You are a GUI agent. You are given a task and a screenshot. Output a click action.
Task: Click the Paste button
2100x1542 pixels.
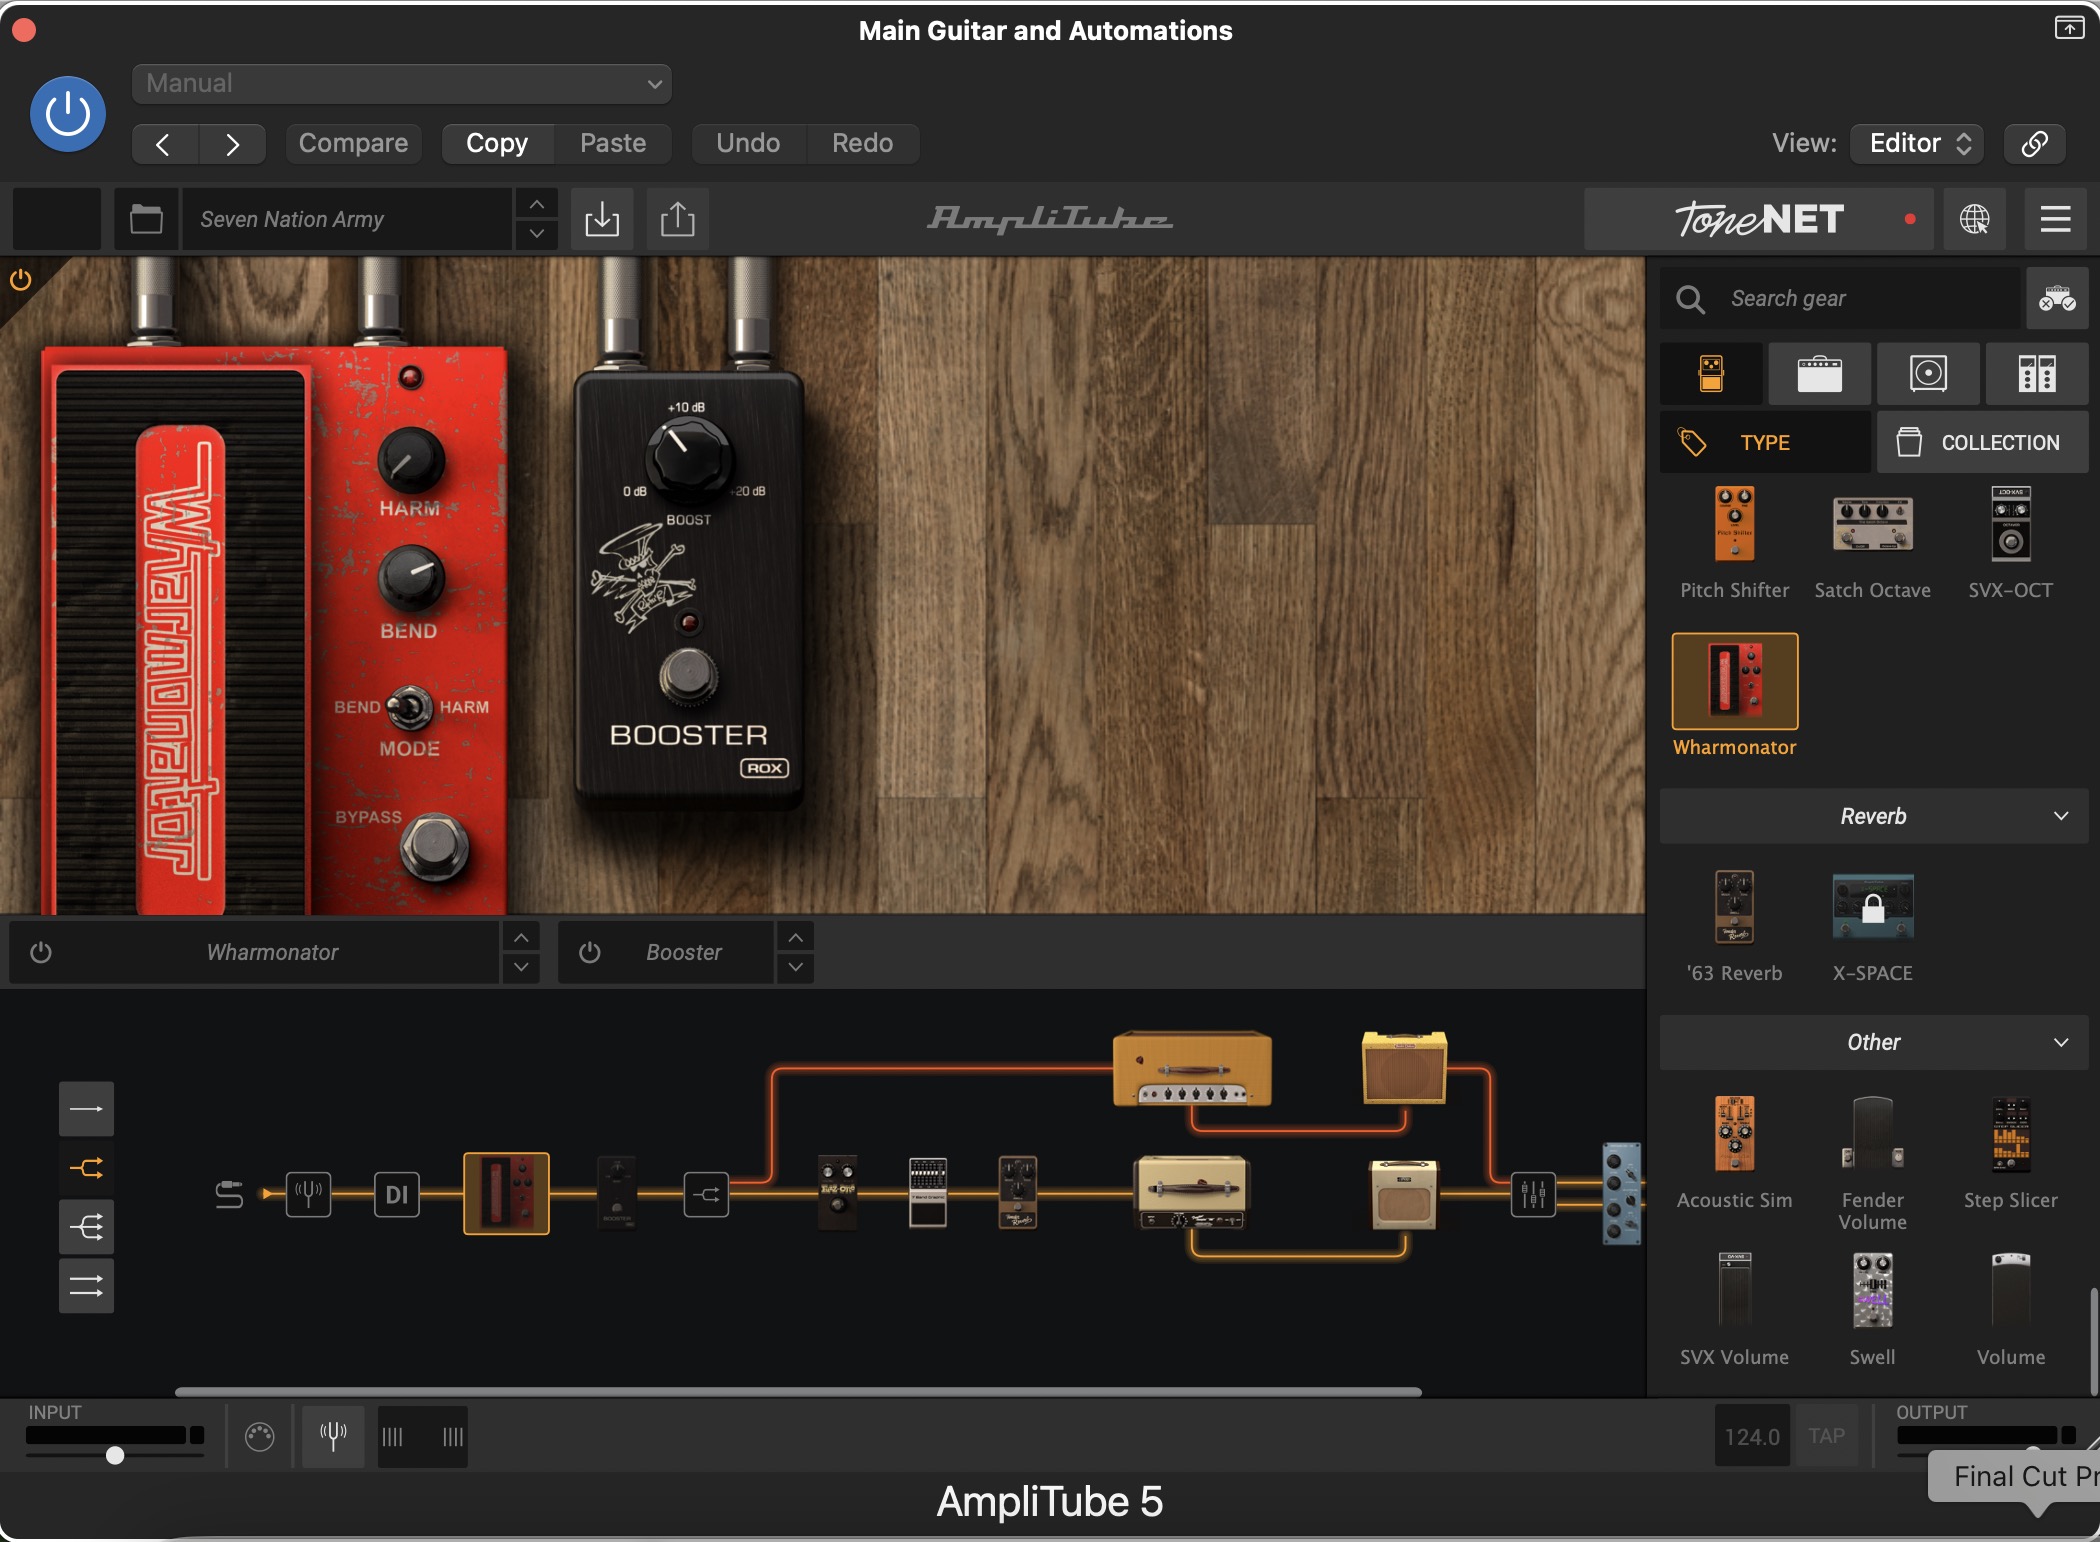pyautogui.click(x=613, y=144)
